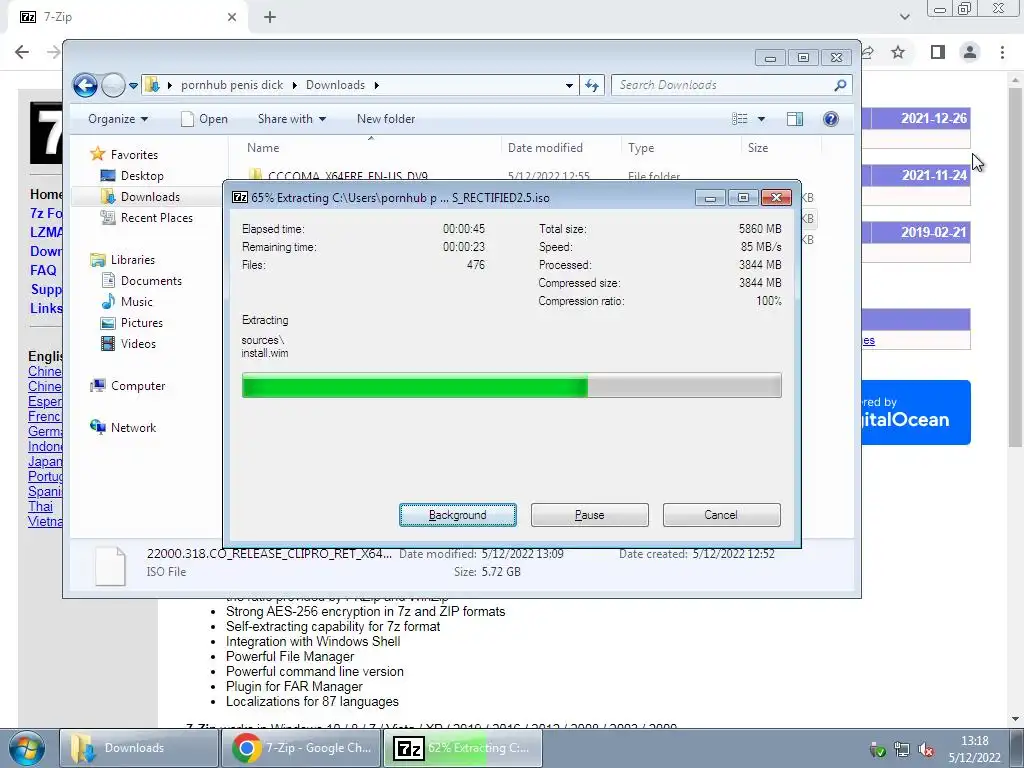Click the DigitalOcean banner

pos(916,413)
